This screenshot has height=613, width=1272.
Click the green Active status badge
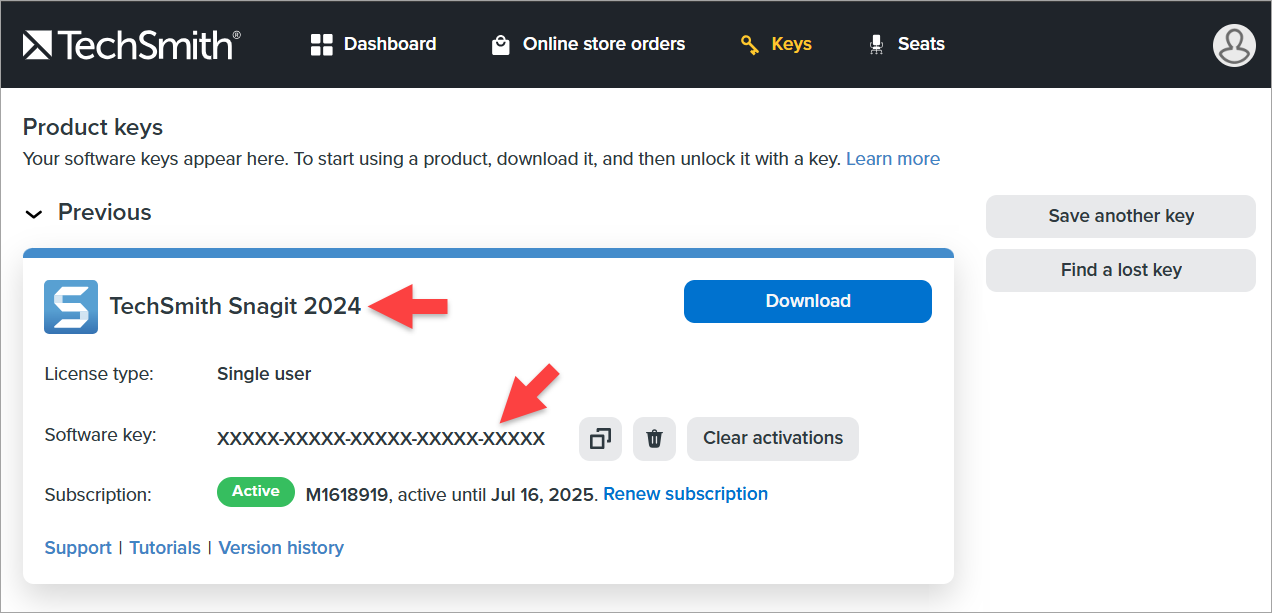[256, 492]
